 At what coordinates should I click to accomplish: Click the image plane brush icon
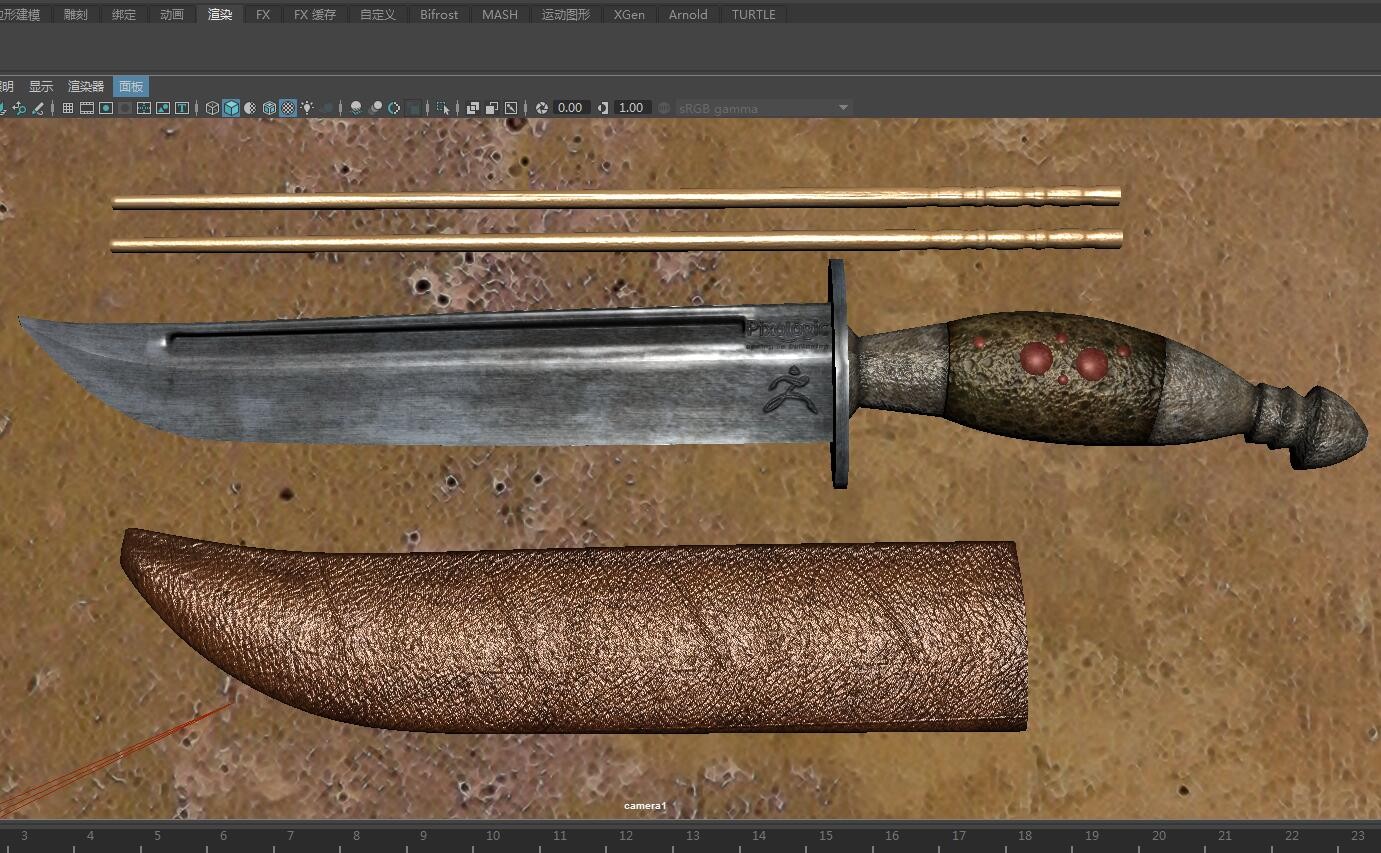38,108
